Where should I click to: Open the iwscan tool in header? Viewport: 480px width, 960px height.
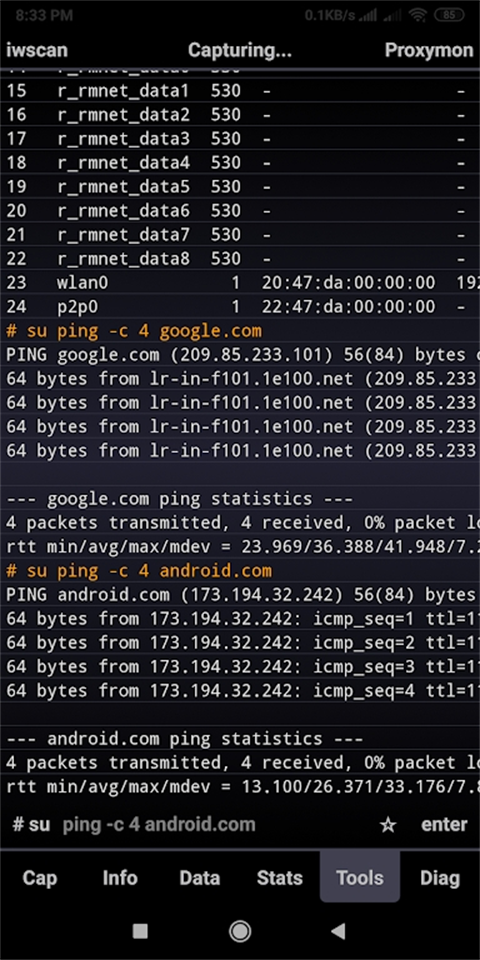tap(37, 50)
